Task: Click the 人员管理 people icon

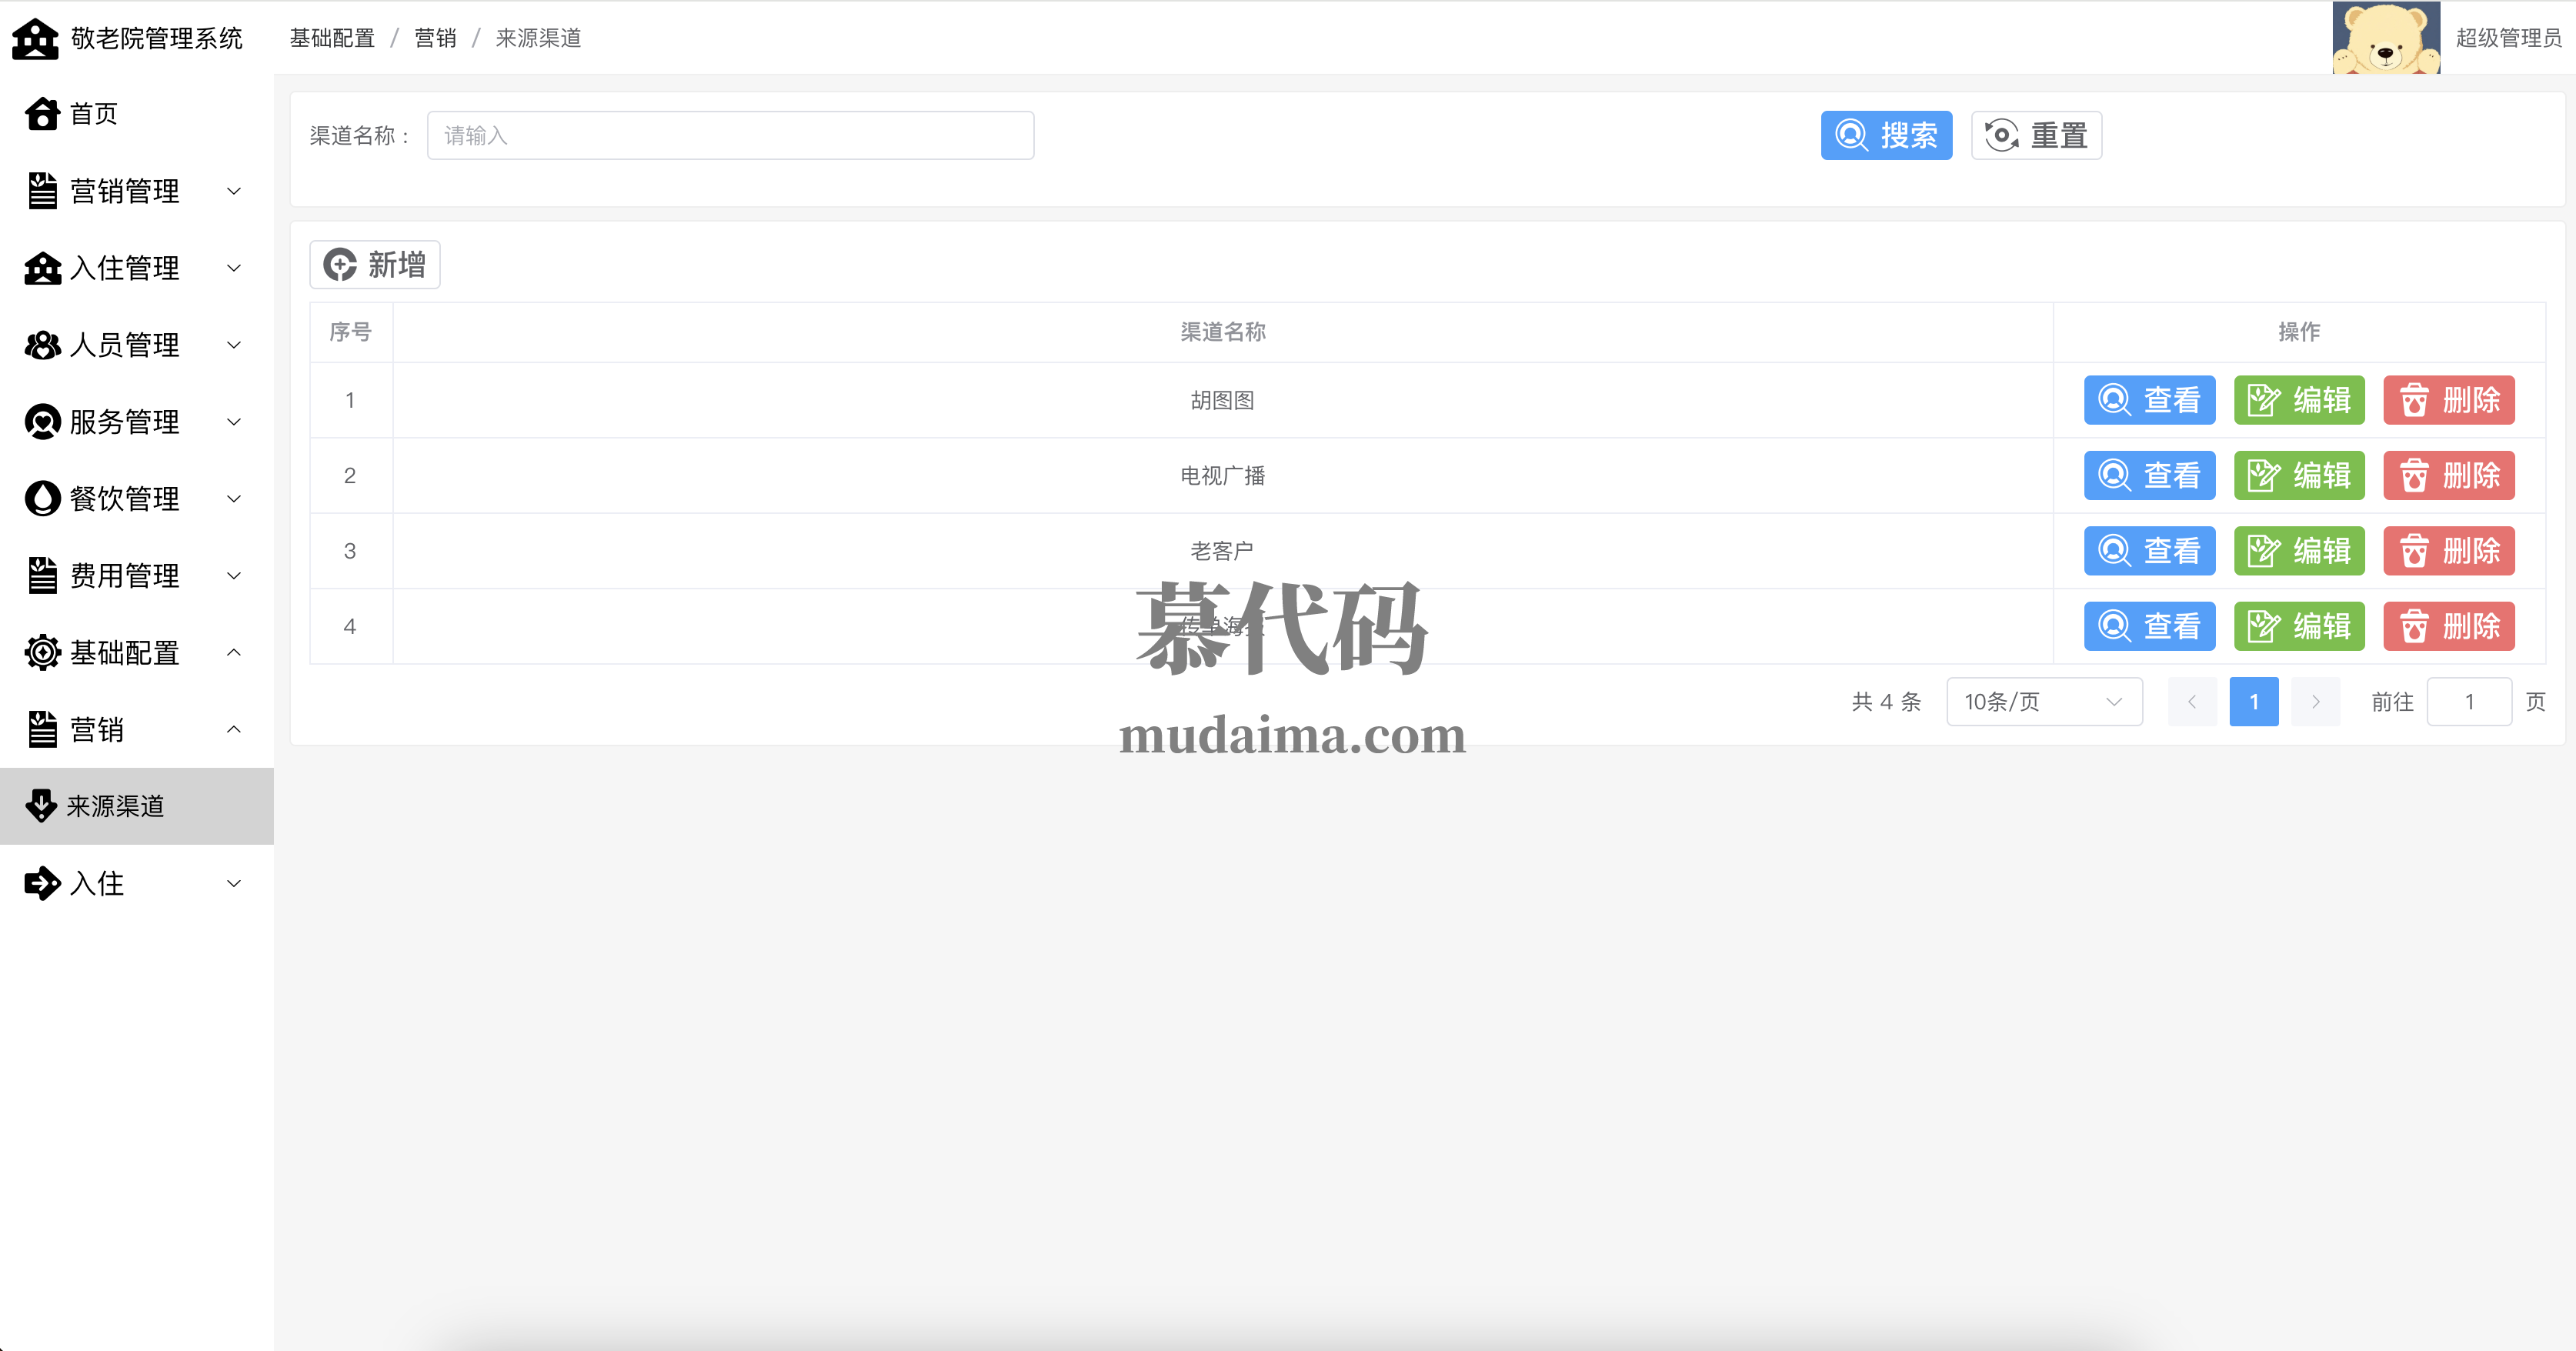Action: coord(42,345)
